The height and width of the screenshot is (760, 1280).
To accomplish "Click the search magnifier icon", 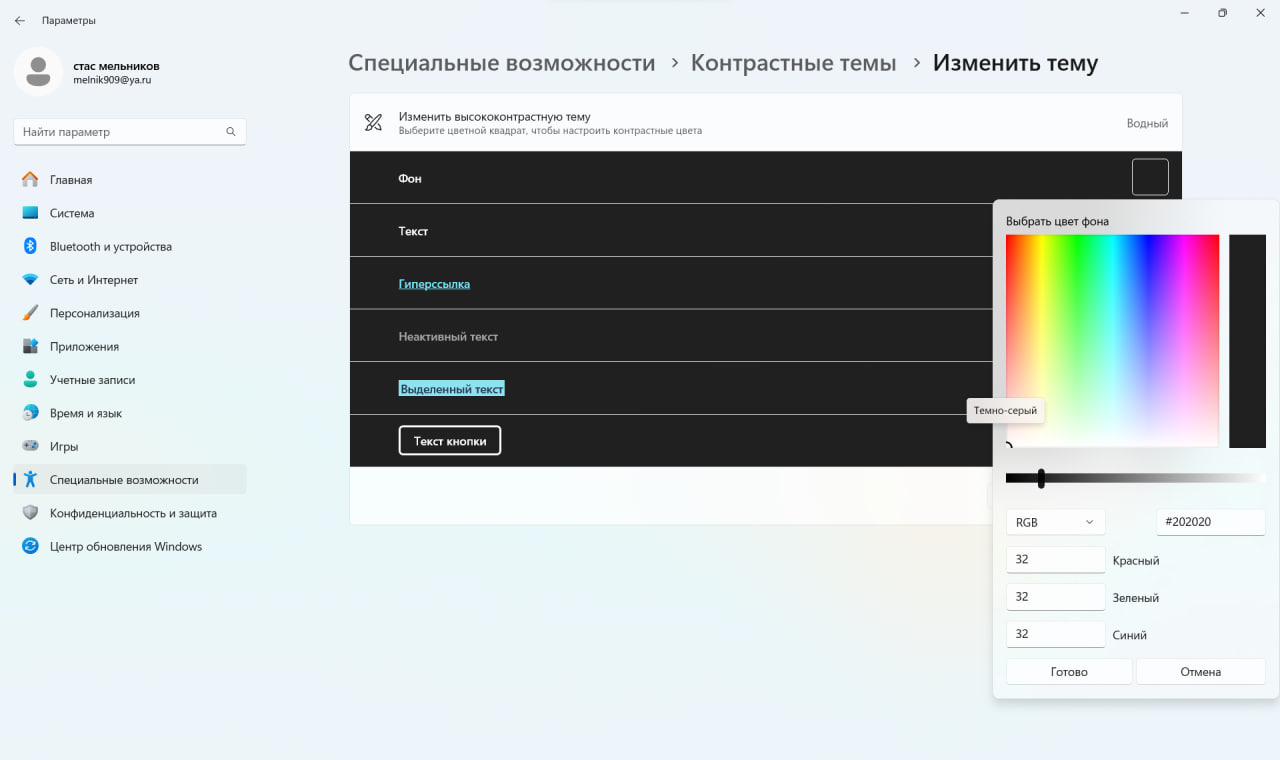I will (x=231, y=132).
